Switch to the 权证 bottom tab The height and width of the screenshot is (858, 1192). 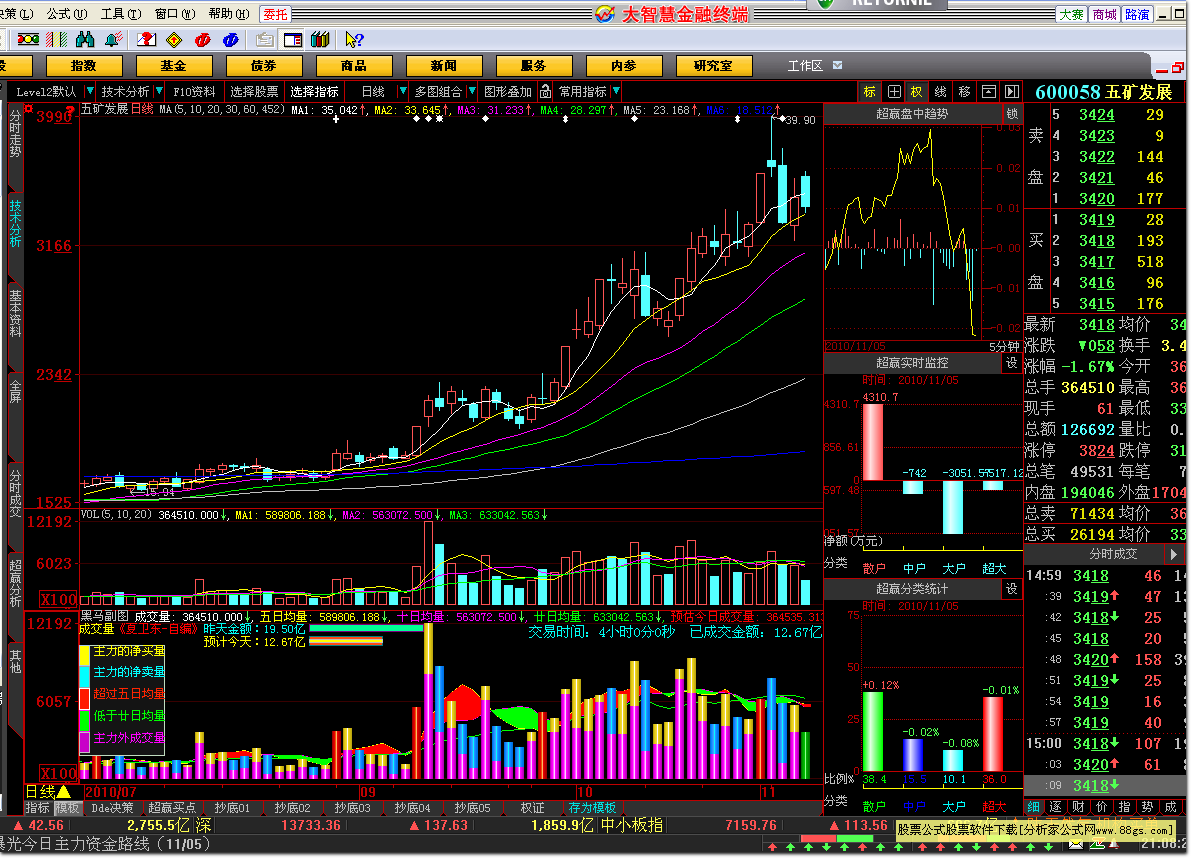[x=532, y=808]
